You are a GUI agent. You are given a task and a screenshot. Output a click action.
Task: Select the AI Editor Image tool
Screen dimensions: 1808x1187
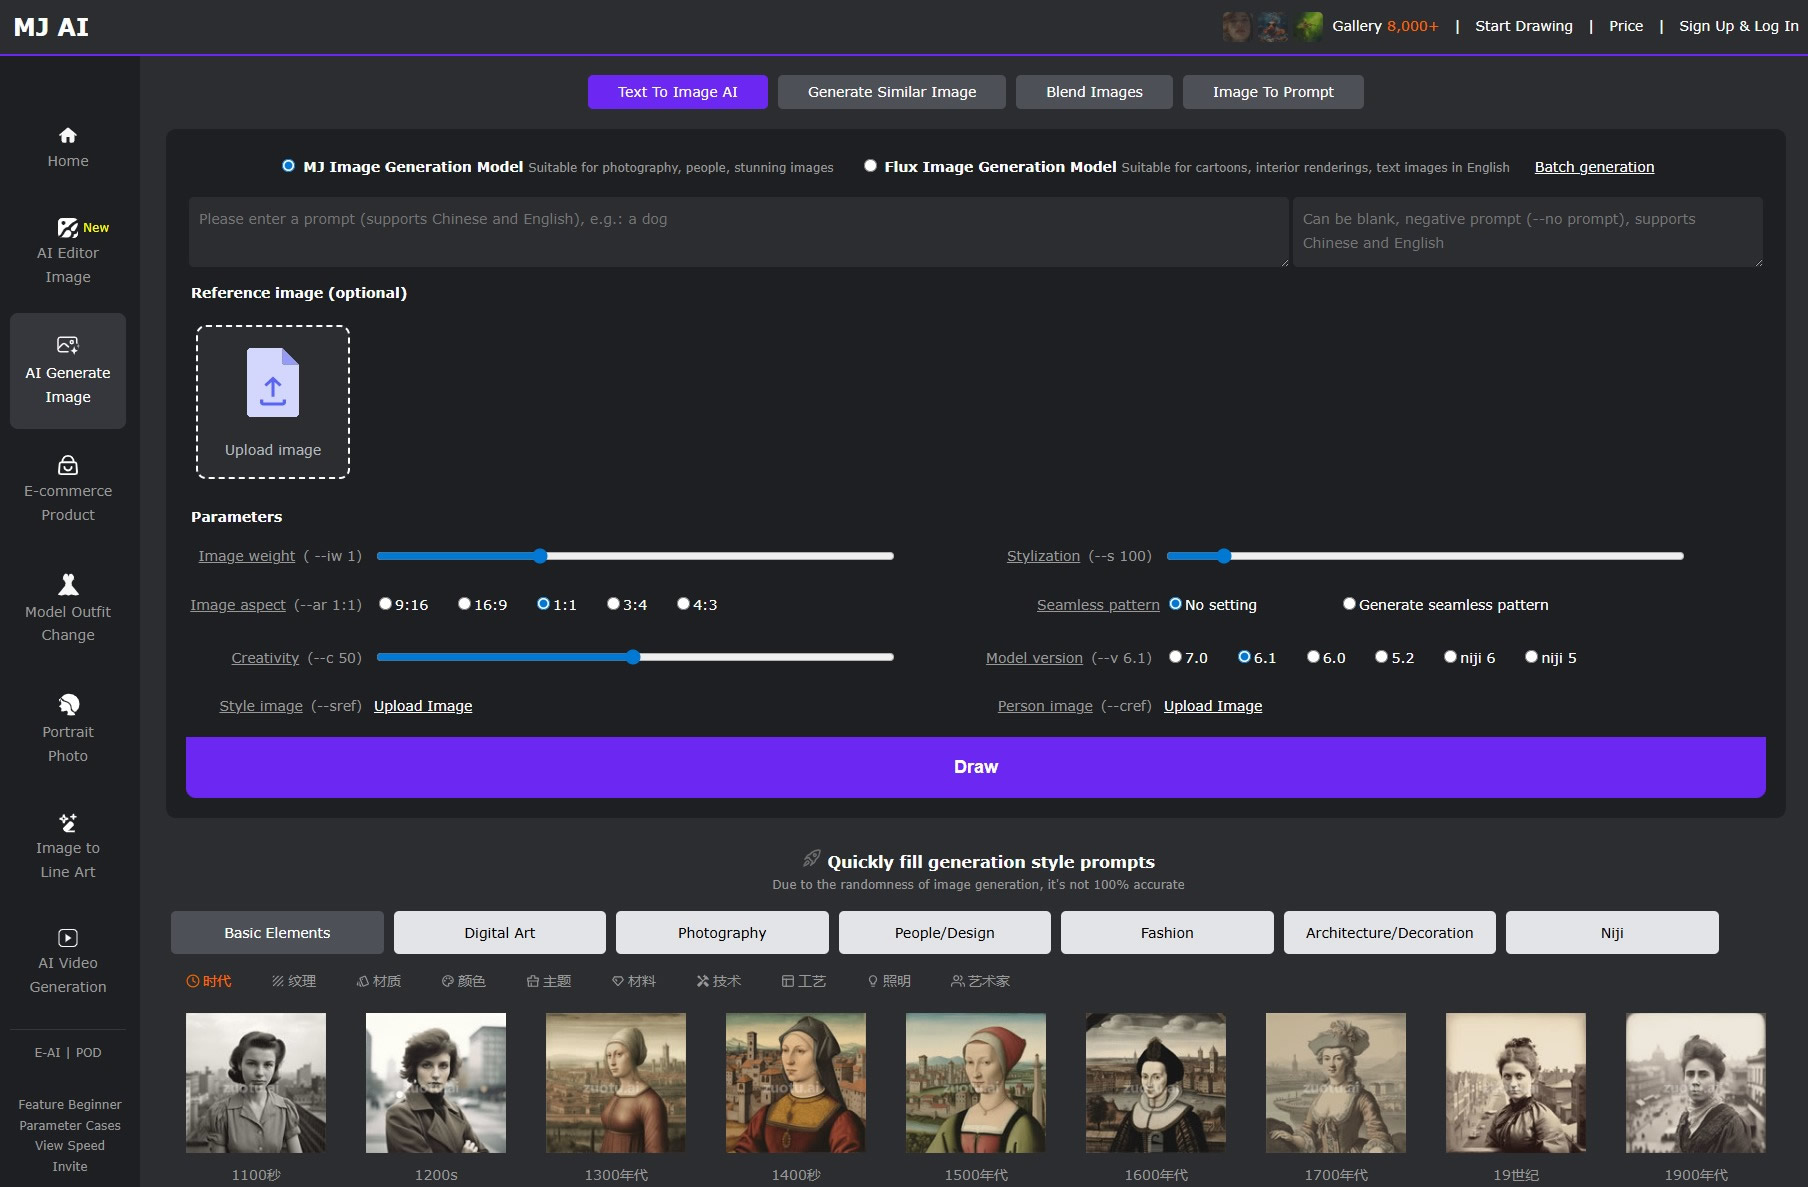coord(68,252)
